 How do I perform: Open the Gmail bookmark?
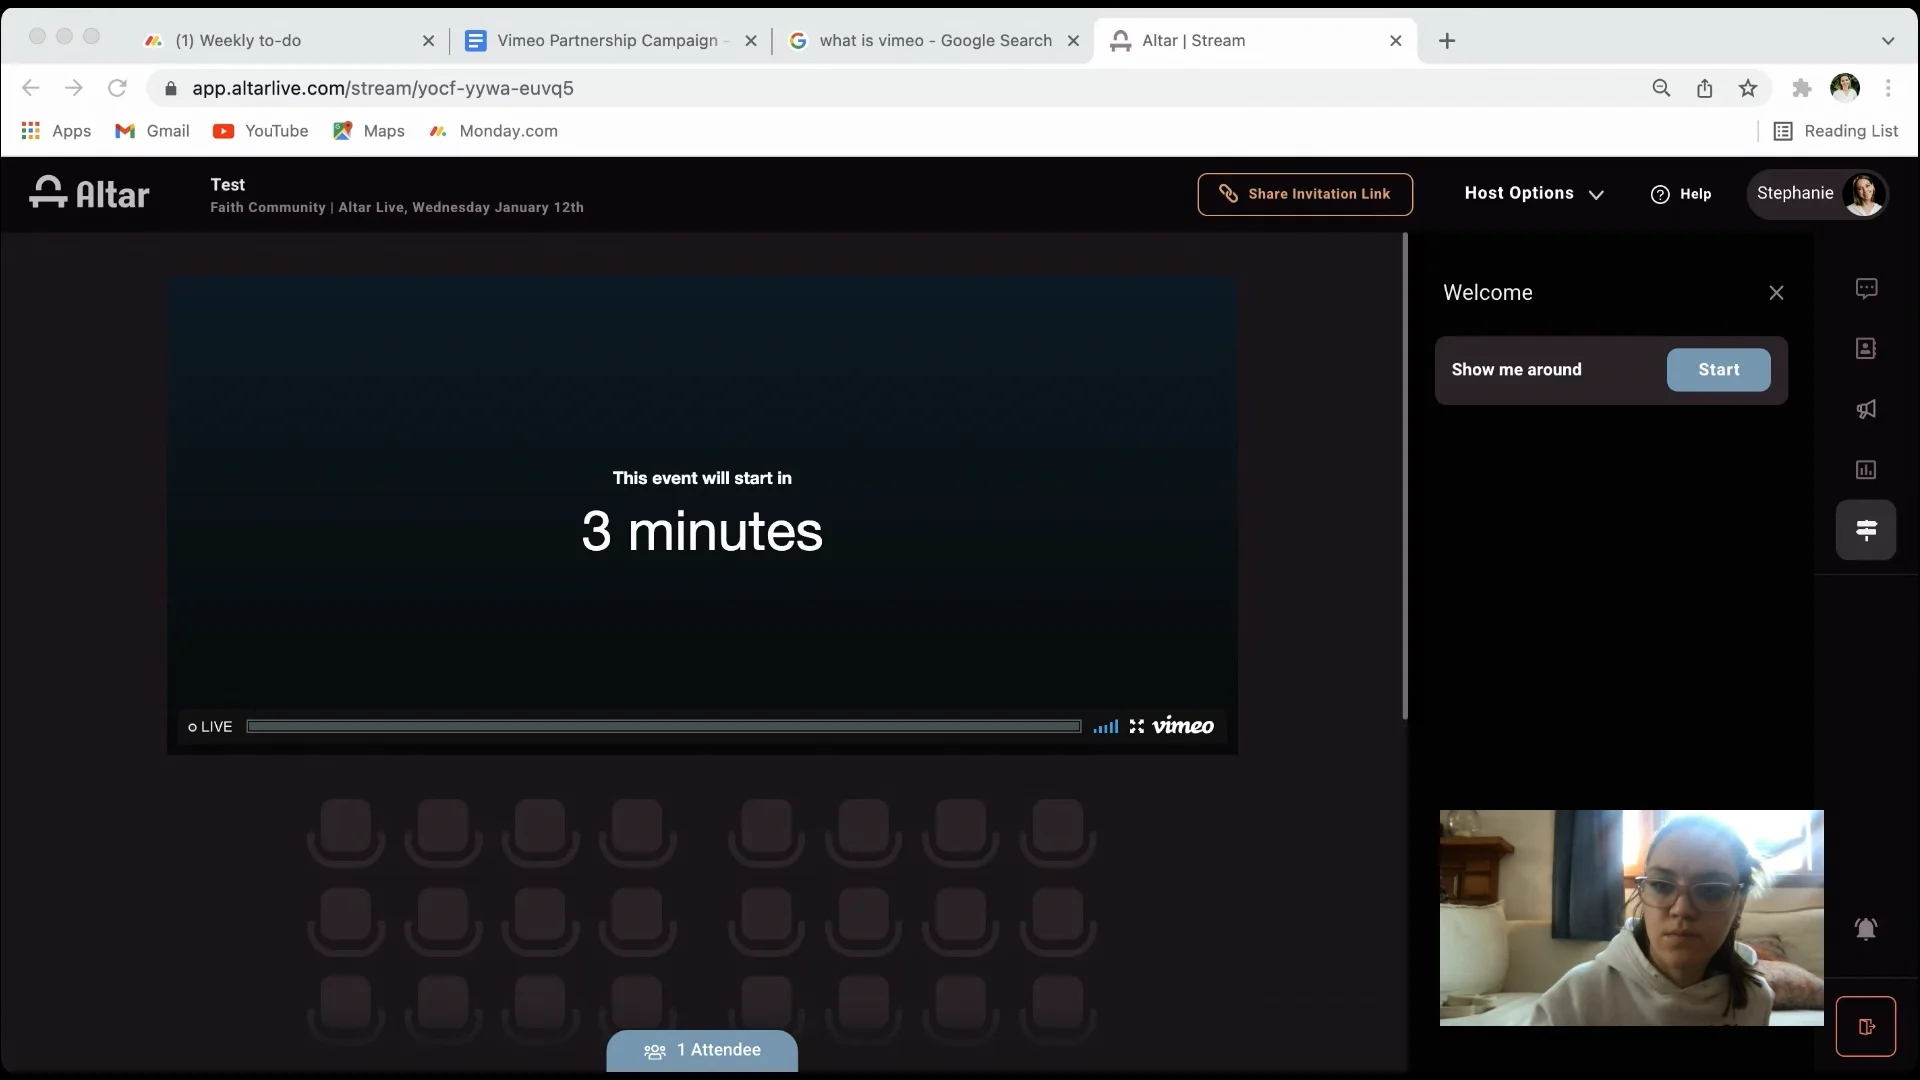(x=152, y=131)
